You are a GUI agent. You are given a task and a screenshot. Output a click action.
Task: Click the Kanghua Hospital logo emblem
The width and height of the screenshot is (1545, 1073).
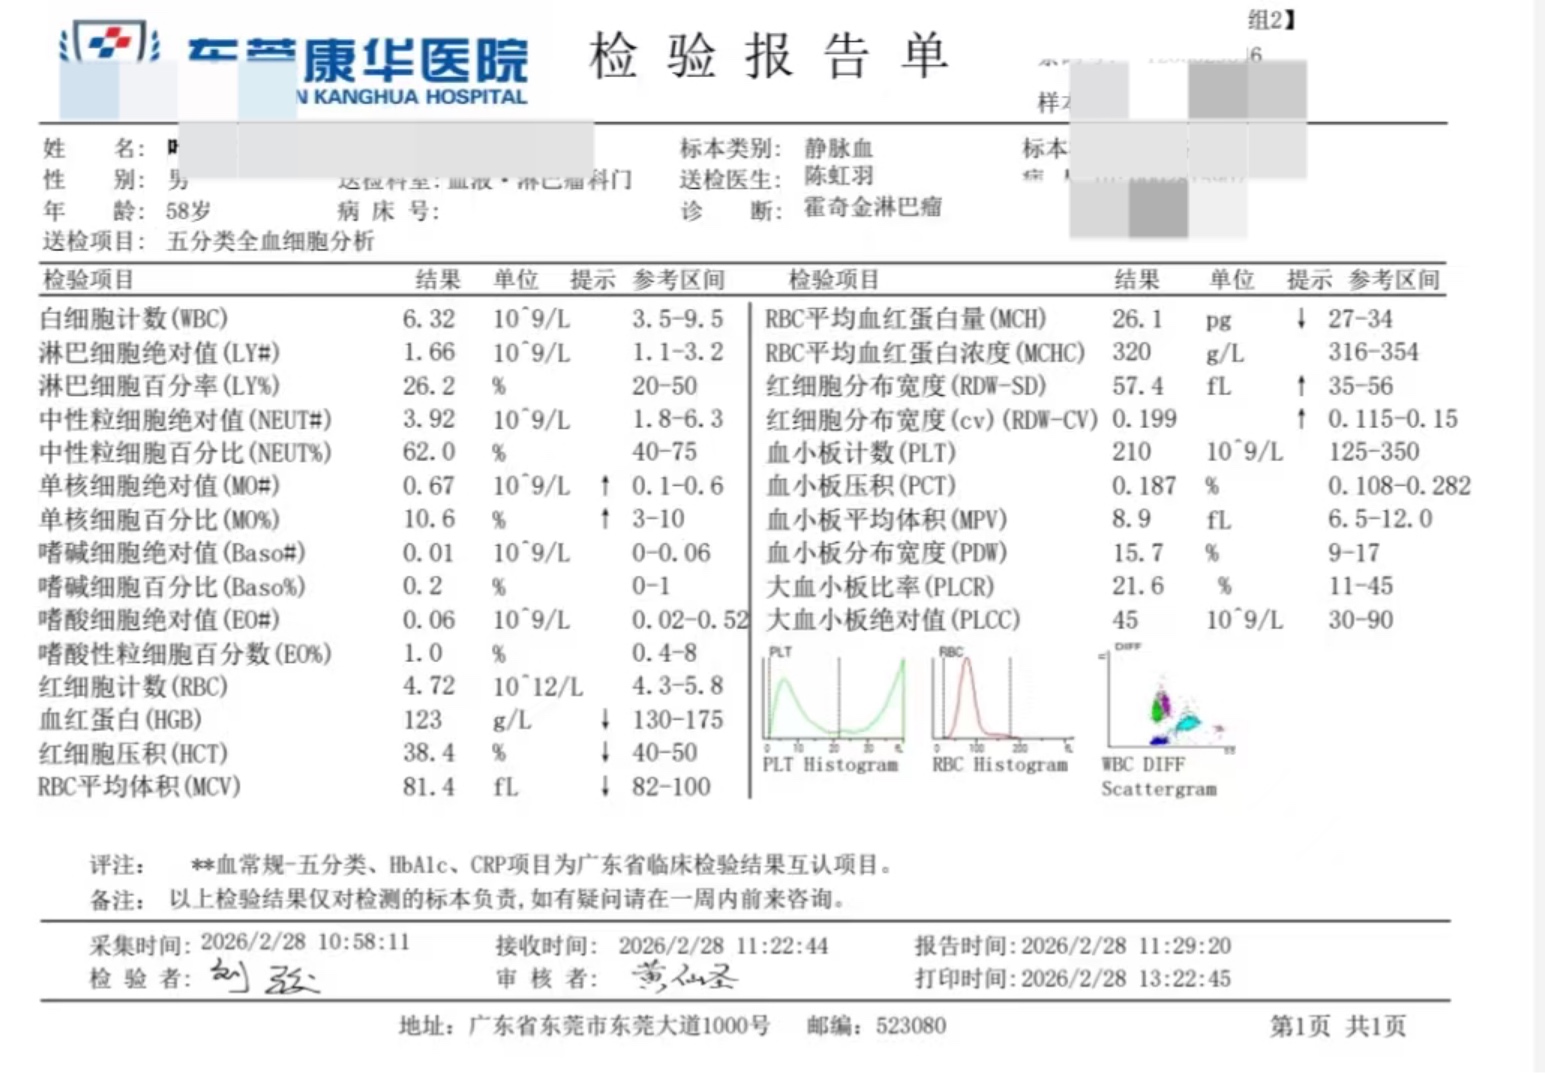[110, 44]
